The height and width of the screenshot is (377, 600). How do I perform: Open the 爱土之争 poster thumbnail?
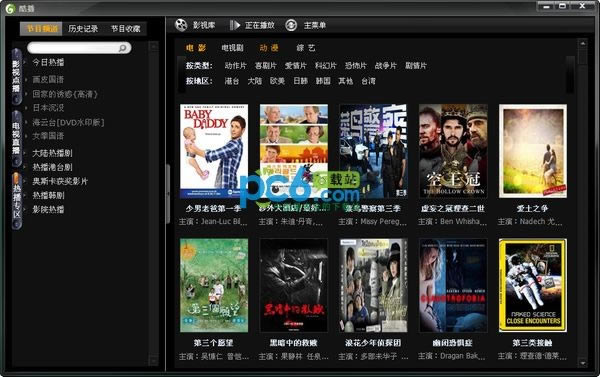[x=533, y=151]
